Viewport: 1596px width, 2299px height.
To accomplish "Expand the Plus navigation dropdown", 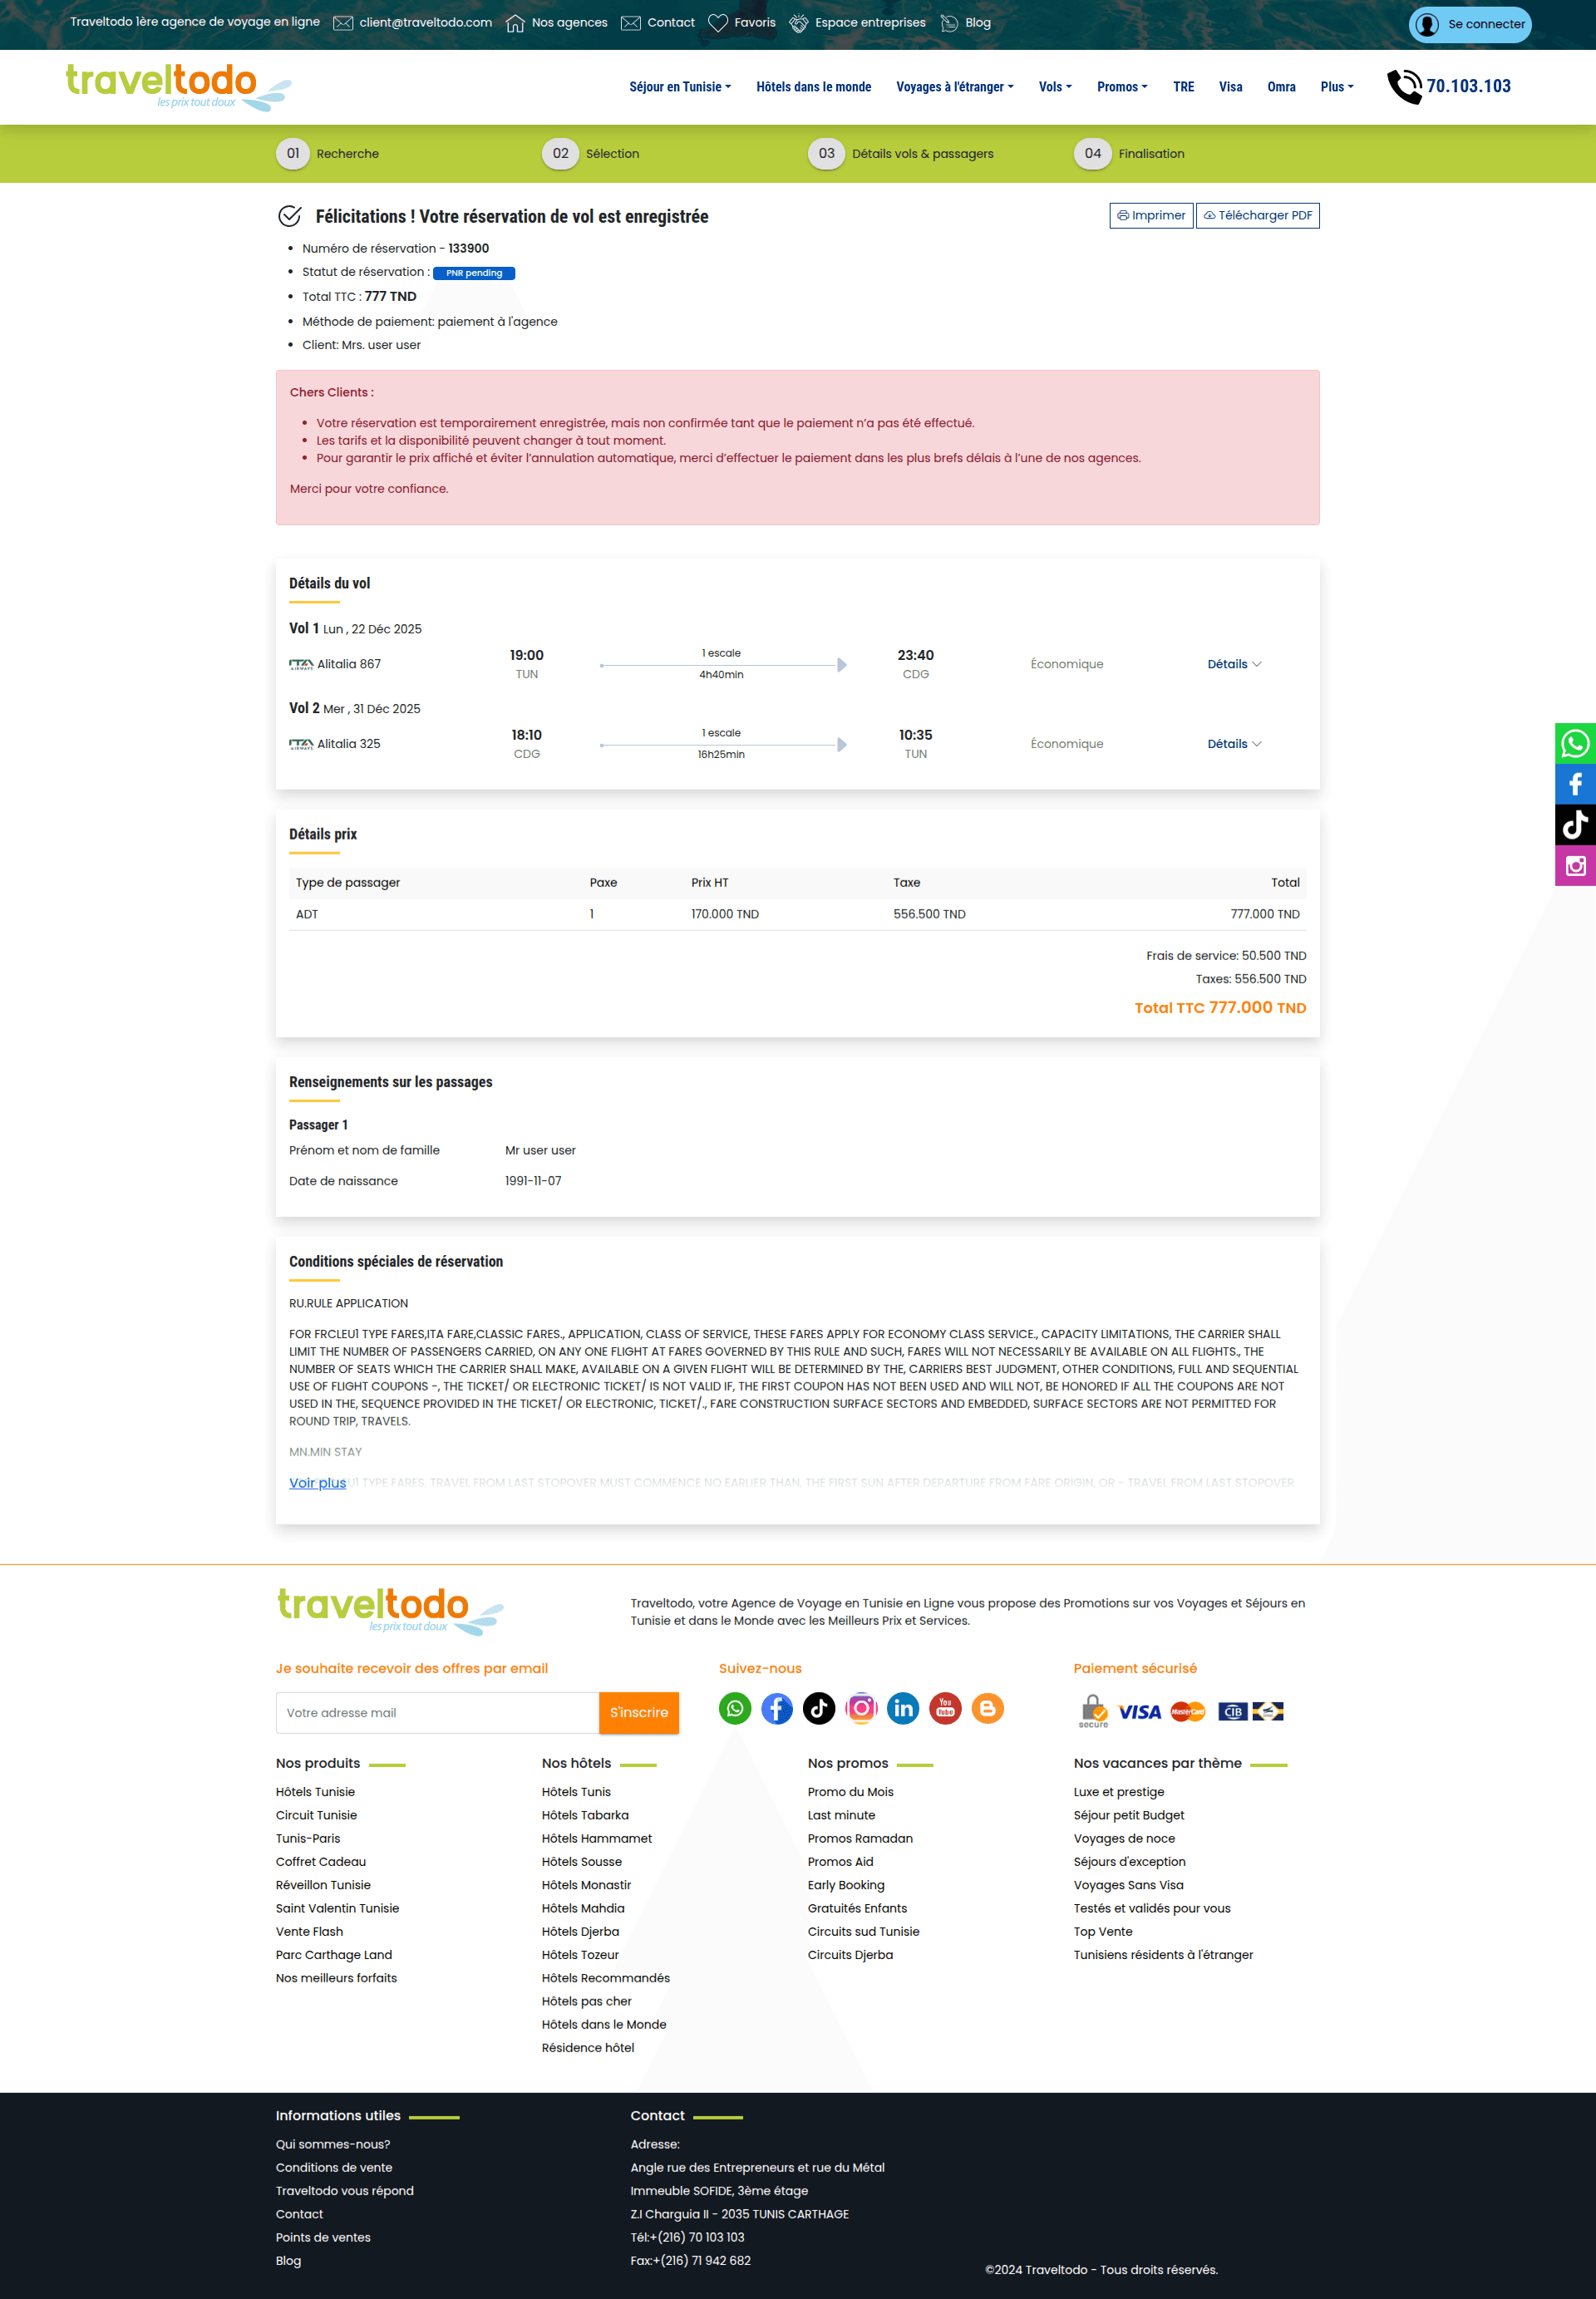I will [1336, 87].
